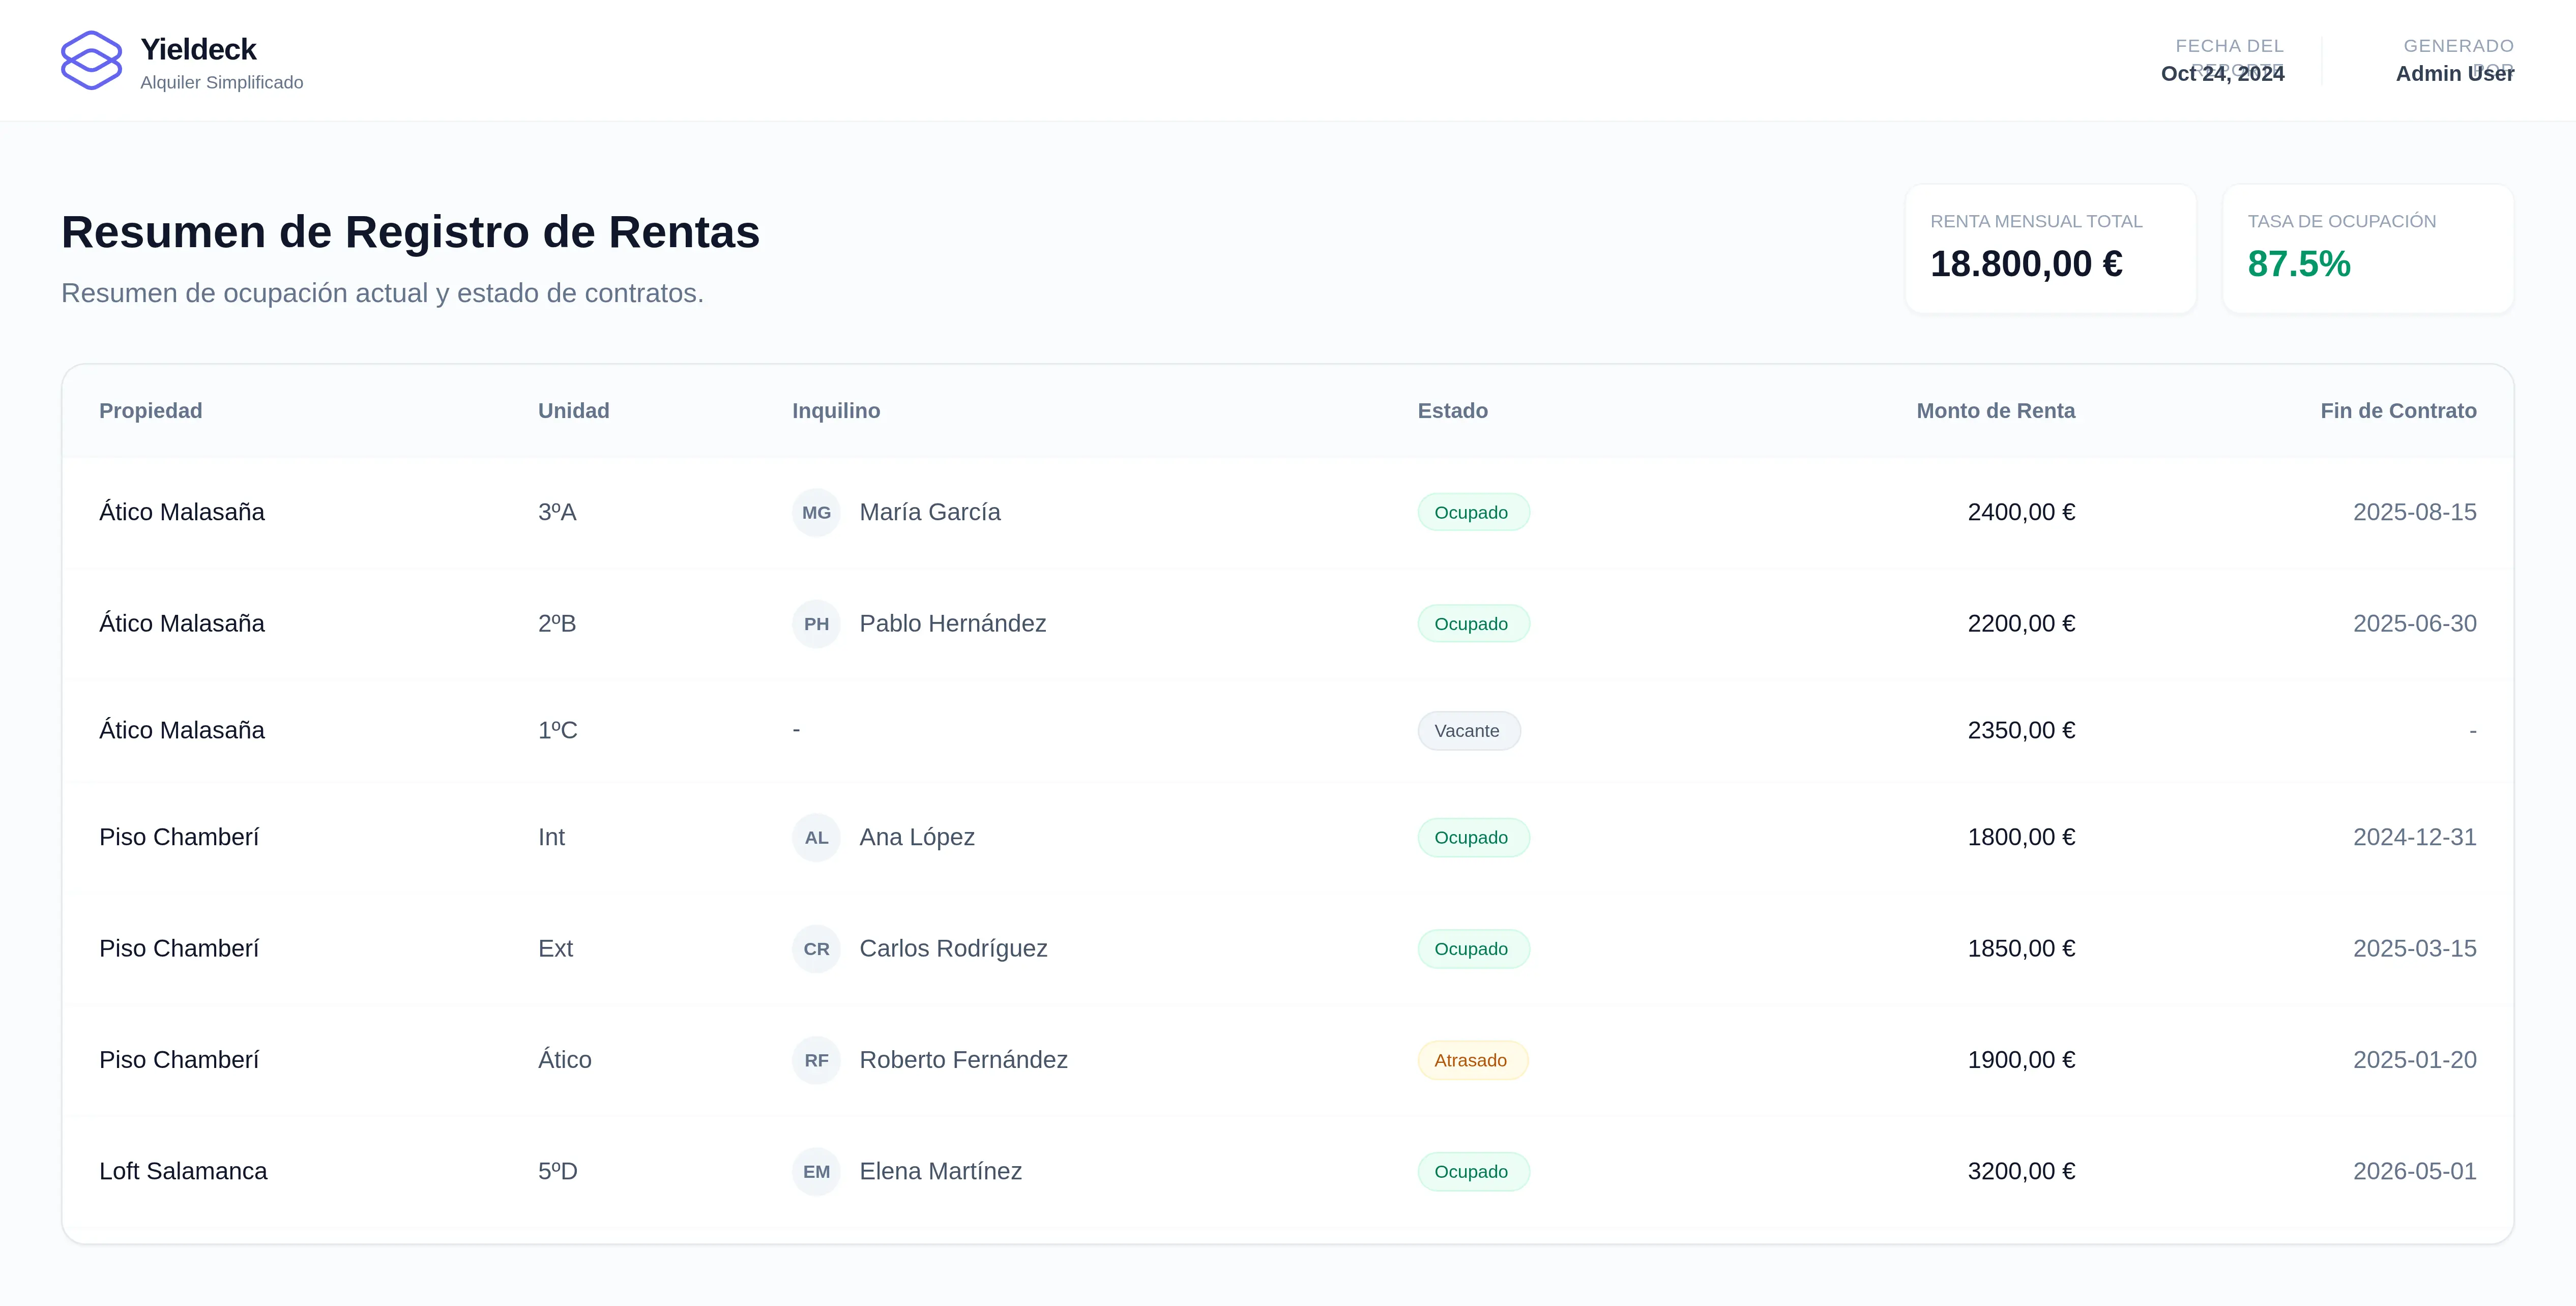This screenshot has width=2576, height=1306.
Task: Open the Tasa de Ocupación card
Action: [x=2367, y=248]
